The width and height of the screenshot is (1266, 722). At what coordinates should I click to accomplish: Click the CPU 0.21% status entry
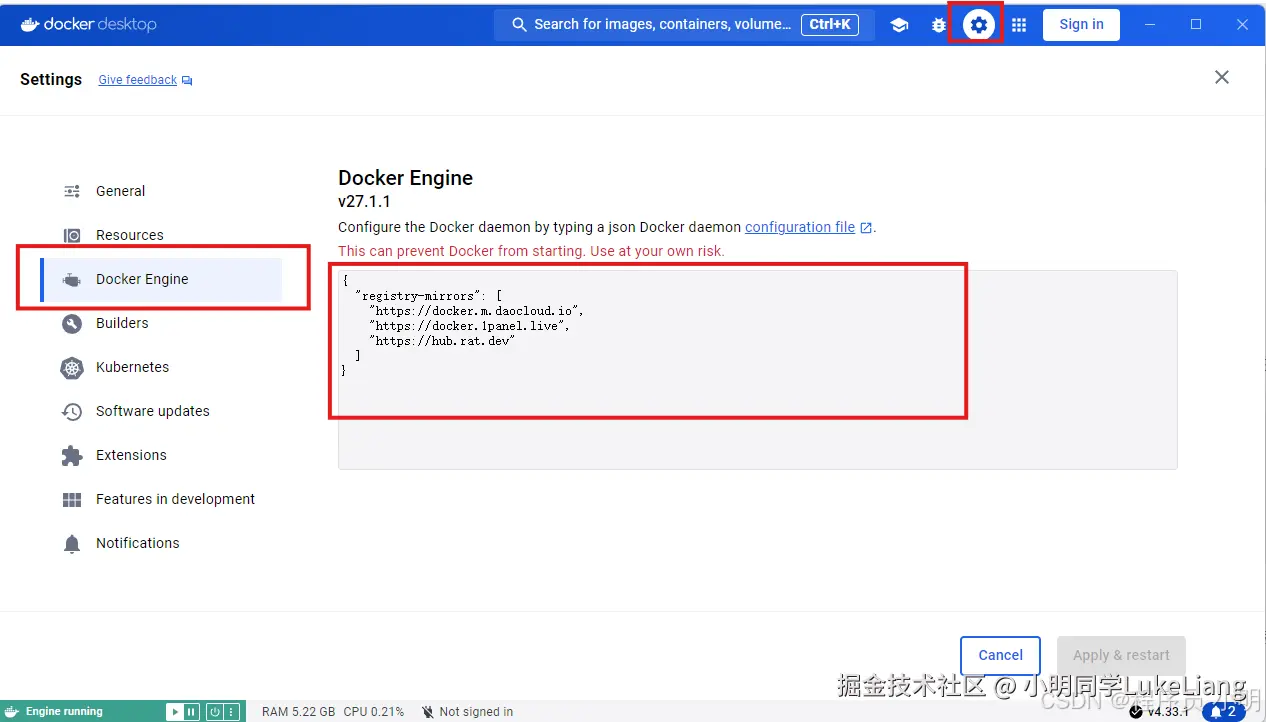click(x=374, y=712)
